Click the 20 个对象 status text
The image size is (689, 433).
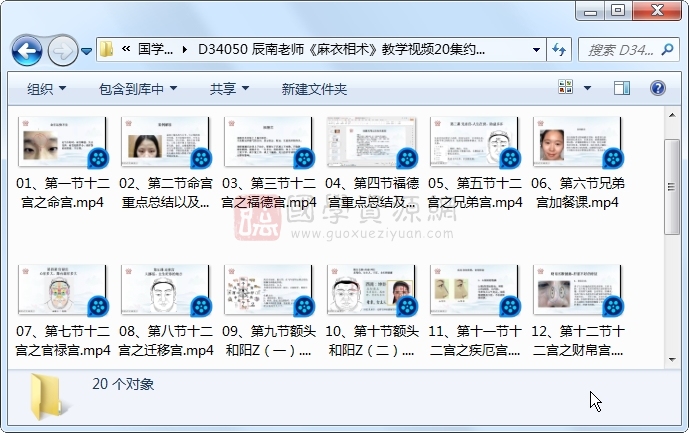(123, 384)
